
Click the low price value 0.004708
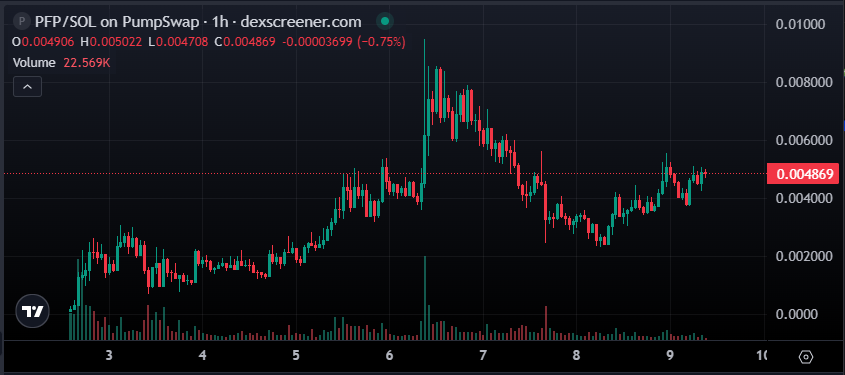pos(182,42)
